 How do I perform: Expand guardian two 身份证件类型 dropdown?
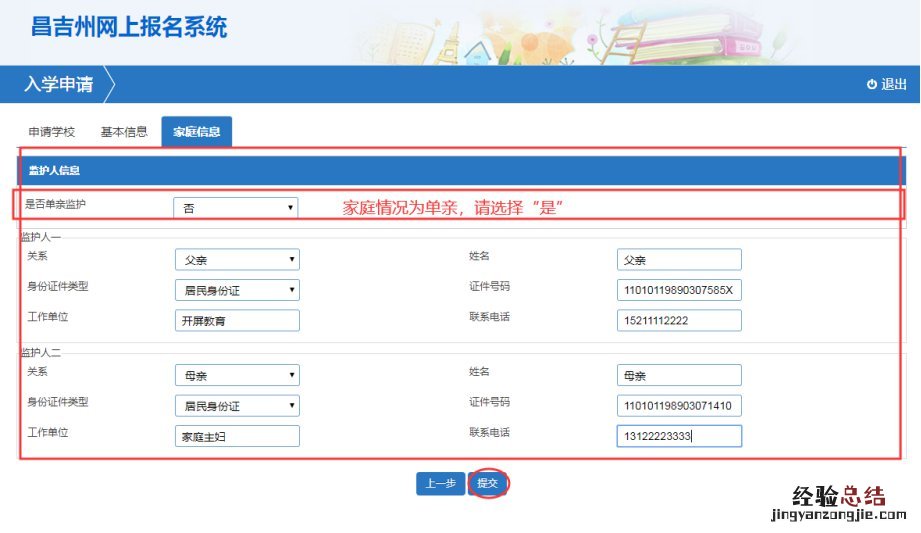pyautogui.click(x=236, y=406)
